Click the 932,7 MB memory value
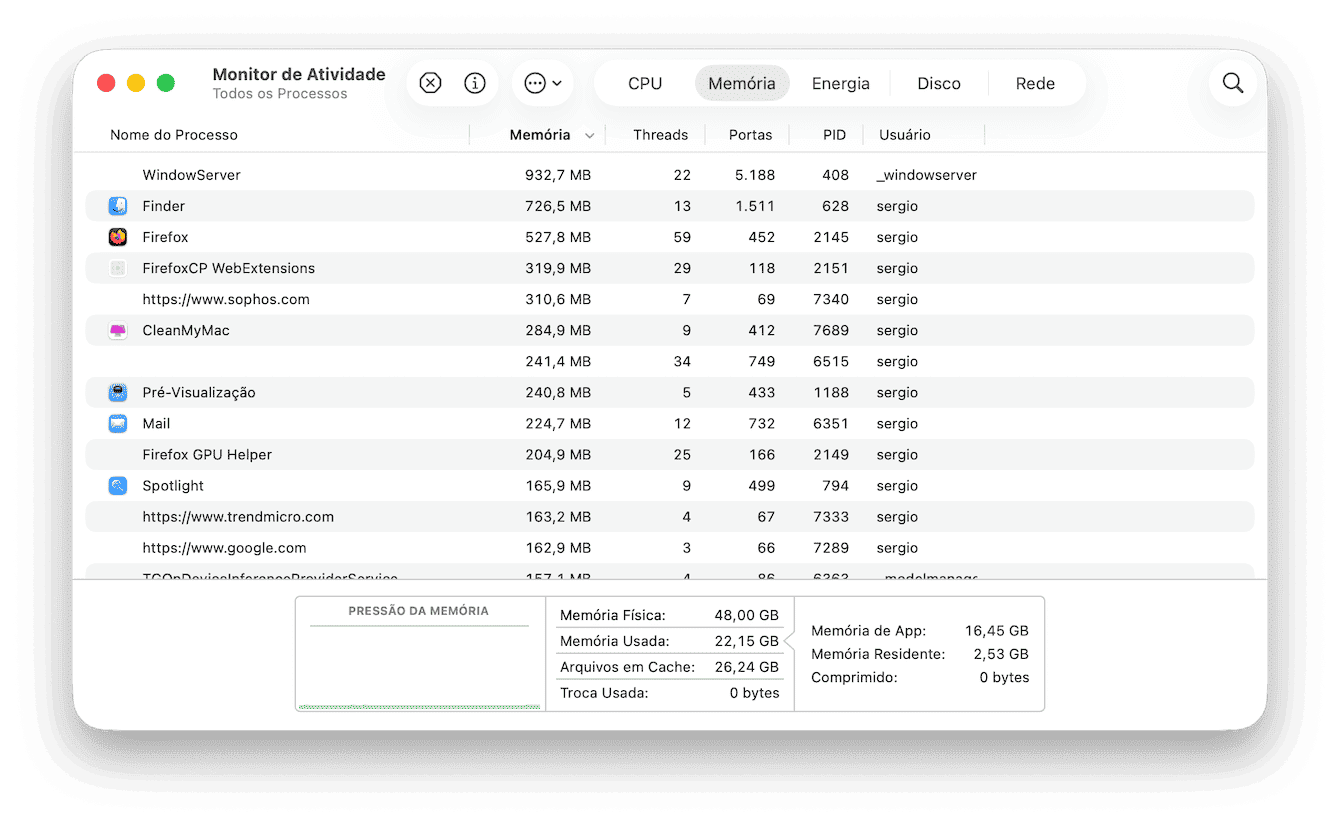 tap(558, 175)
